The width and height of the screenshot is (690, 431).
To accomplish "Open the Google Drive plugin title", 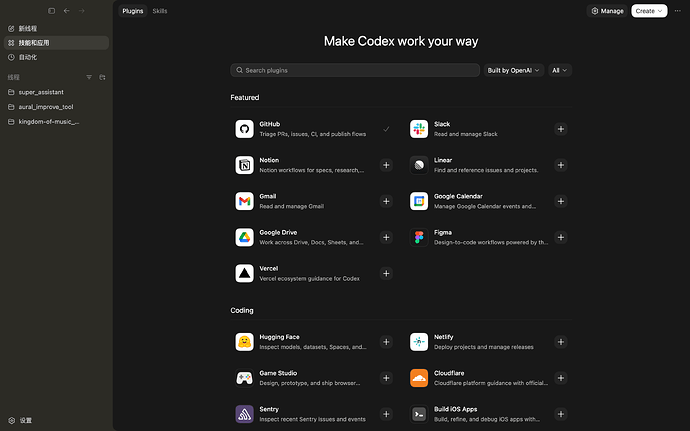I will coord(278,232).
